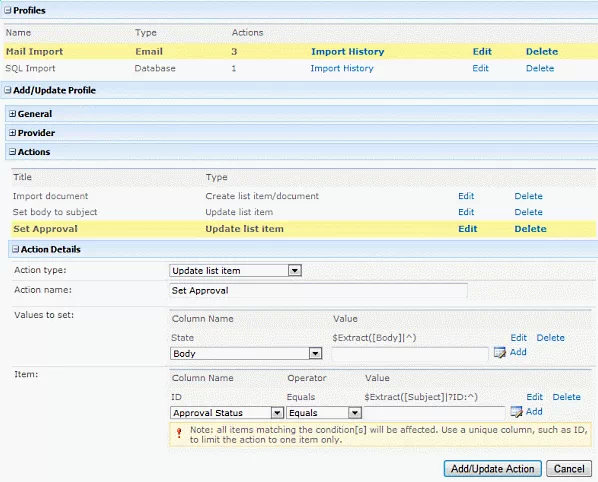Edit the ID condition row
598x482 pixels.
(x=535, y=397)
